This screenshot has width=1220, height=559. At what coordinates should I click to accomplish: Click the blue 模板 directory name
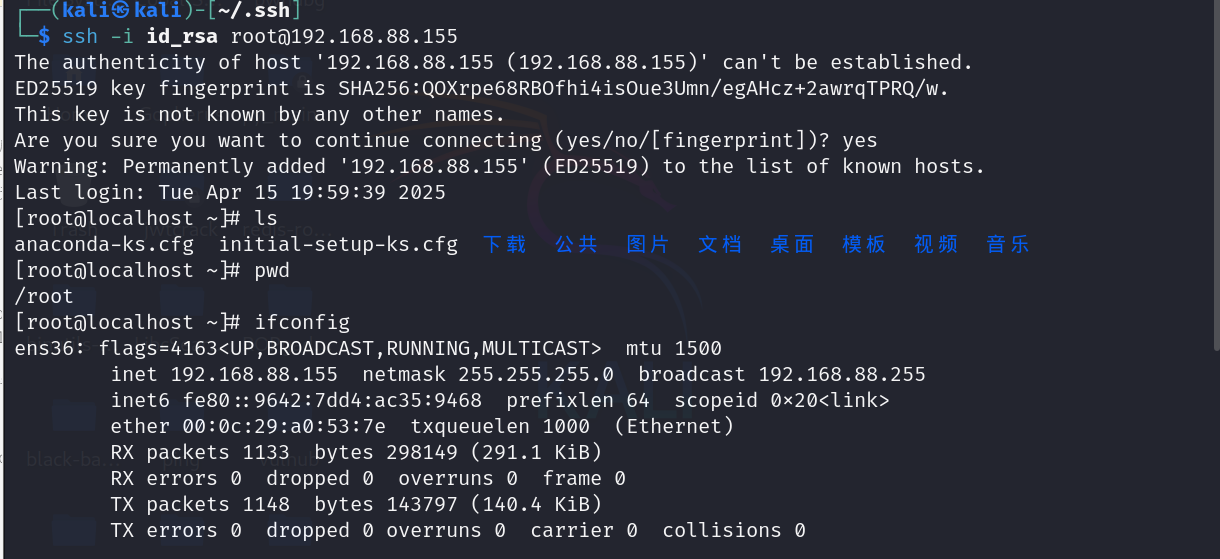click(865, 244)
